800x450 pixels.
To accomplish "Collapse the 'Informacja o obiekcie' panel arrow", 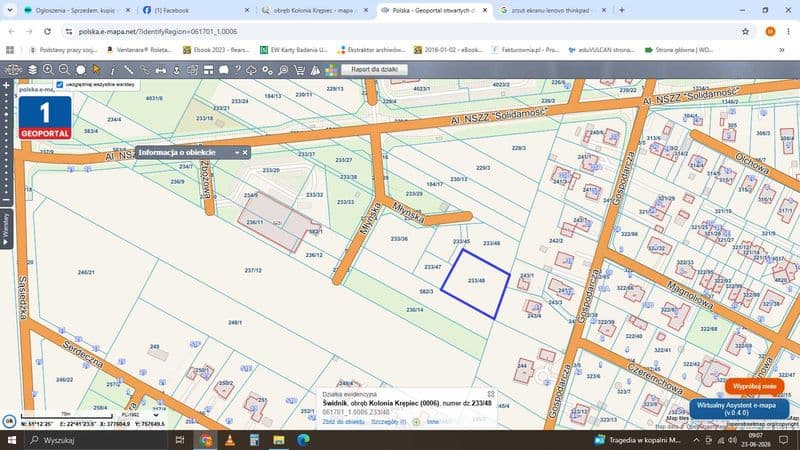I will coord(237,153).
